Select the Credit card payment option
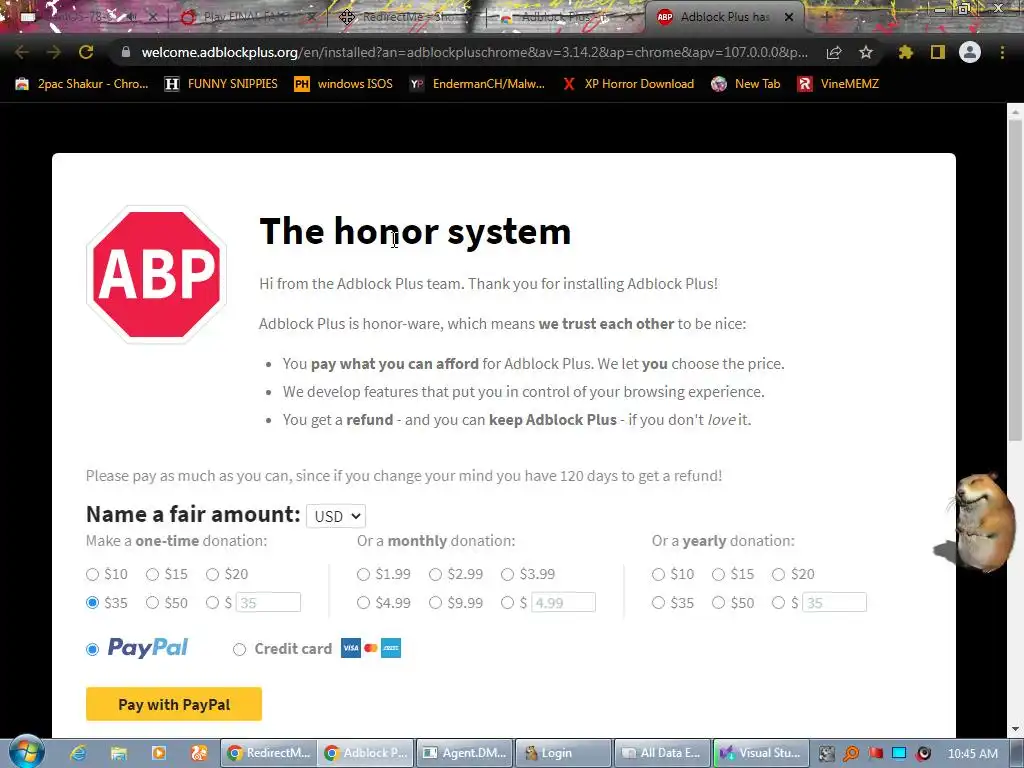 239,649
